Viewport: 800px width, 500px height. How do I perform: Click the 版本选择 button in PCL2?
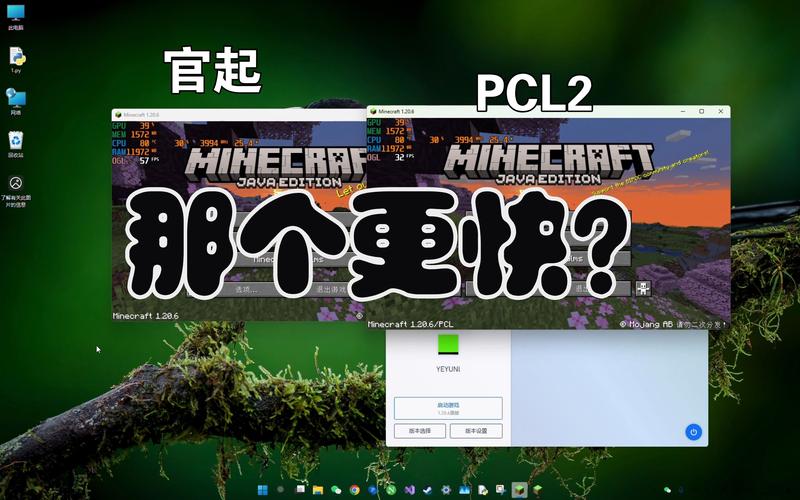[420, 431]
